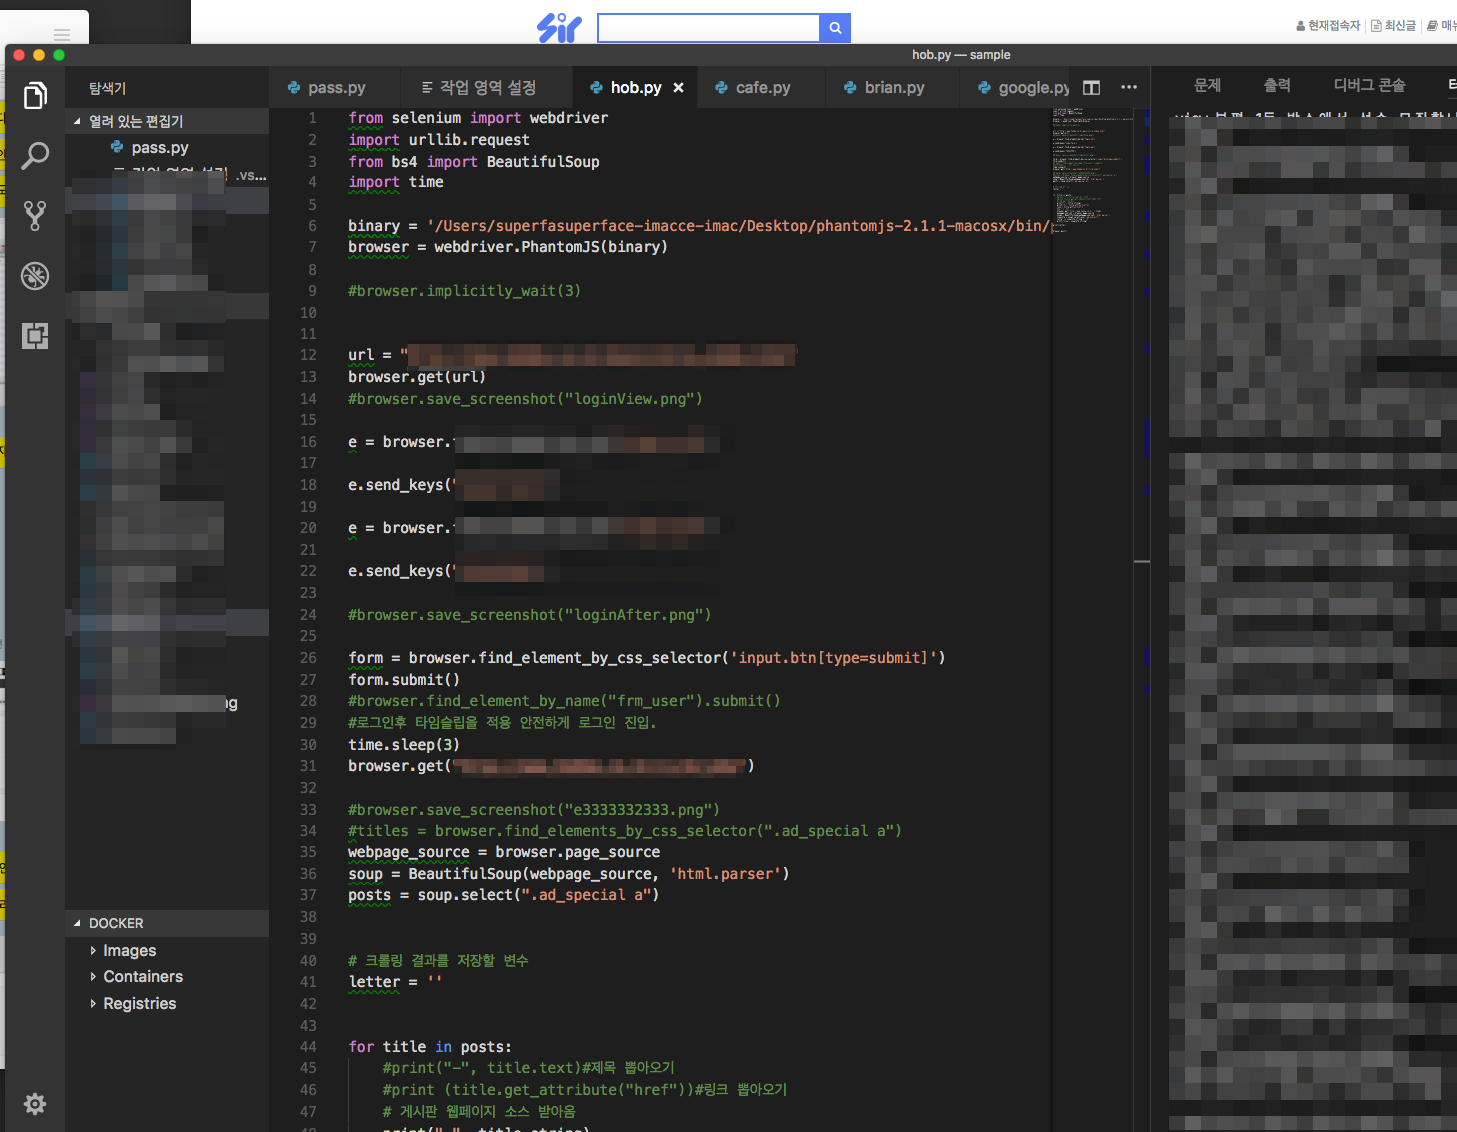The image size is (1457, 1132).
Task: Open the Search view icon
Action: click(35, 155)
